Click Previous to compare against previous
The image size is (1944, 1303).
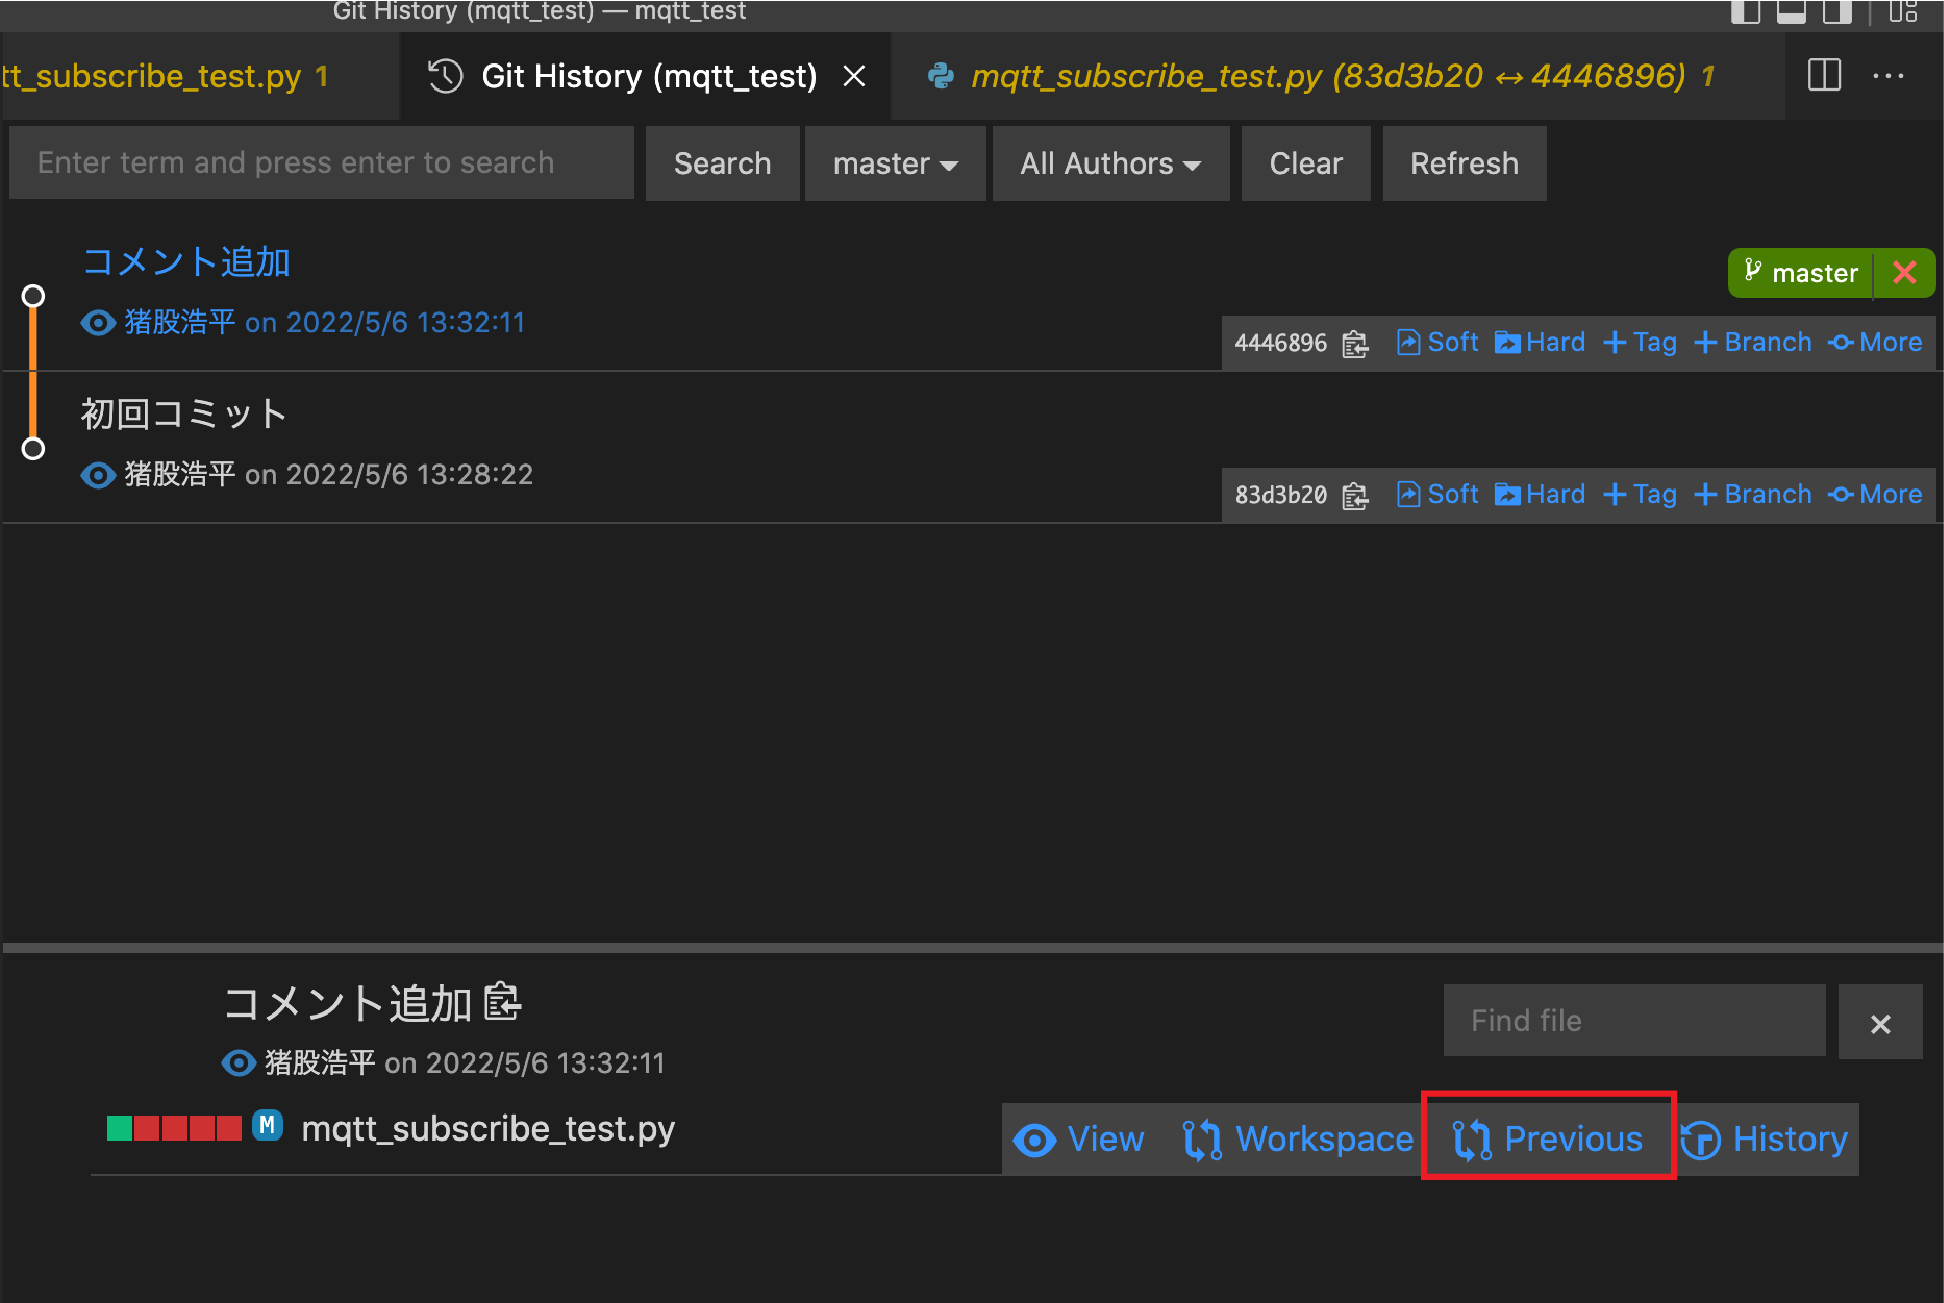[x=1548, y=1139]
